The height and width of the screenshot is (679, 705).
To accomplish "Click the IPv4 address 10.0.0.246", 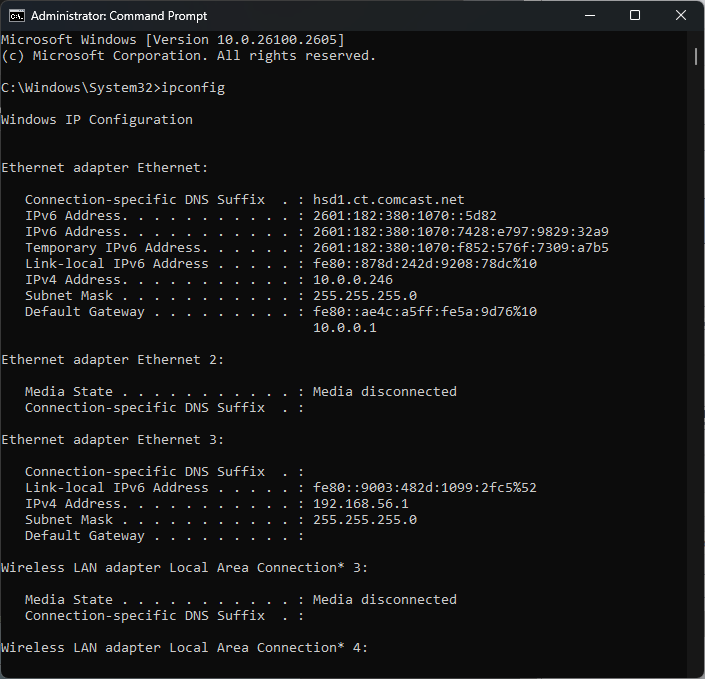I will pyautogui.click(x=352, y=280).
